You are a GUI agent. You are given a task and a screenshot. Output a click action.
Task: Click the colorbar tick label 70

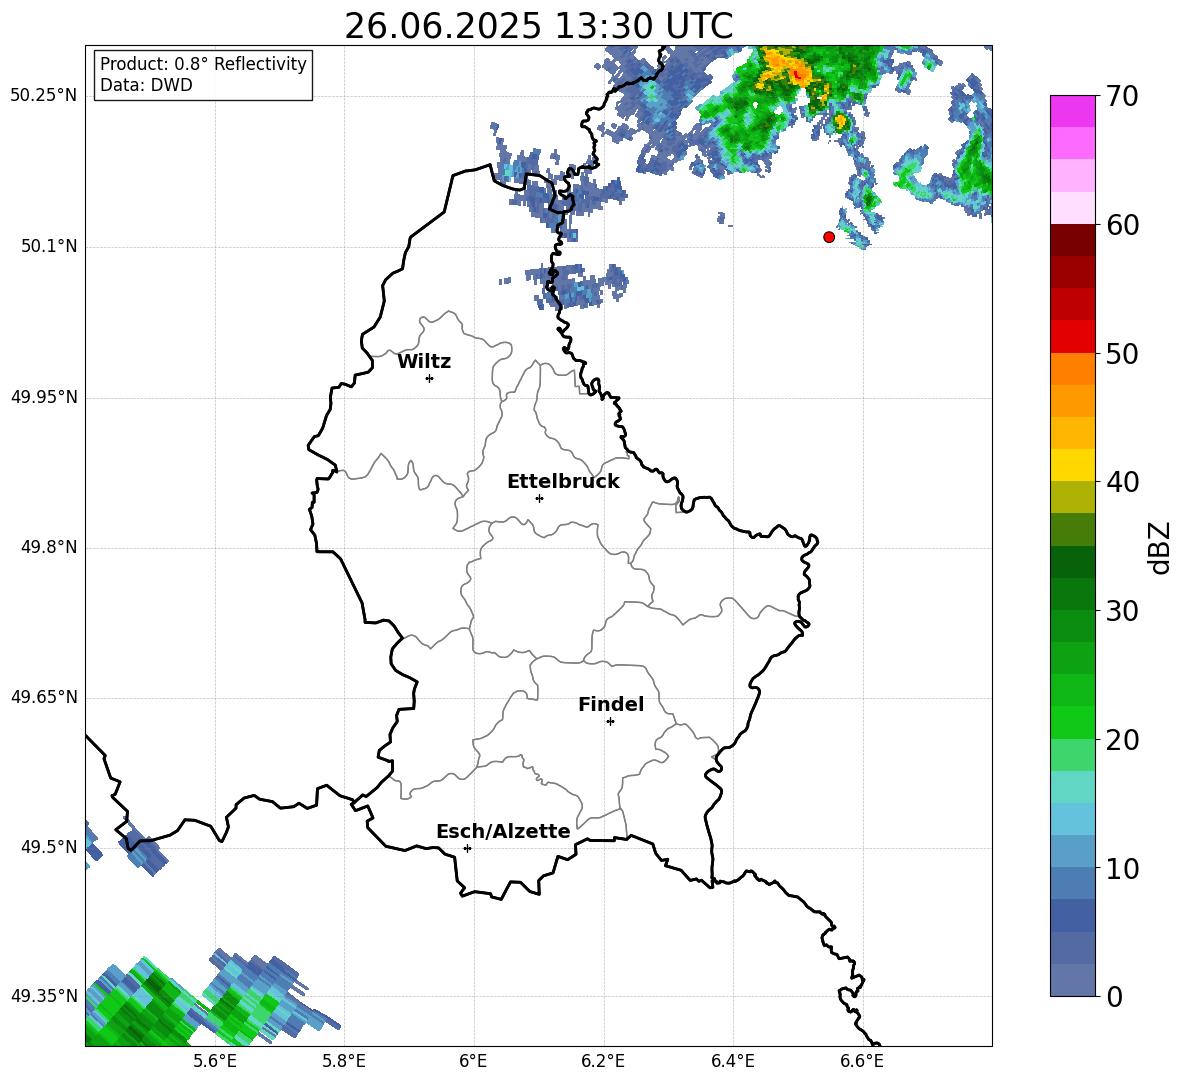1122,97
